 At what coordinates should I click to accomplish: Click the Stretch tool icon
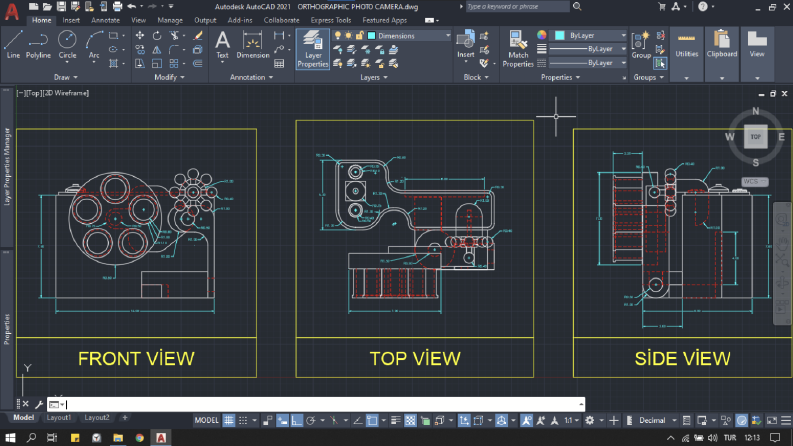(140, 64)
